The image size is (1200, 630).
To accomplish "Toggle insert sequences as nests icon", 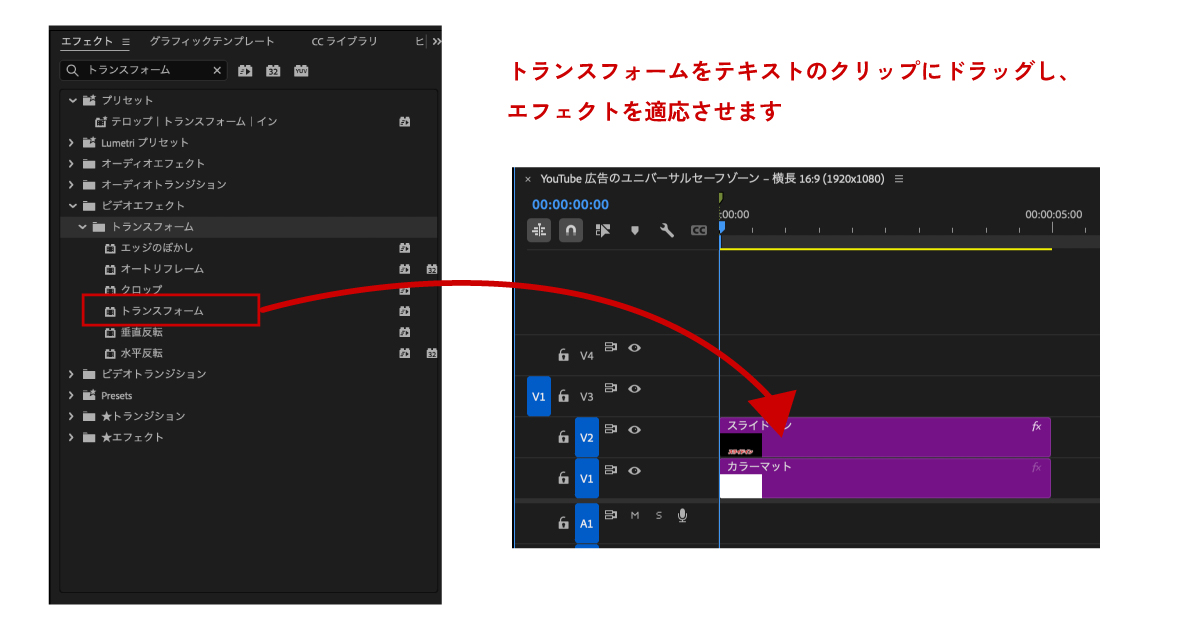I will [539, 230].
